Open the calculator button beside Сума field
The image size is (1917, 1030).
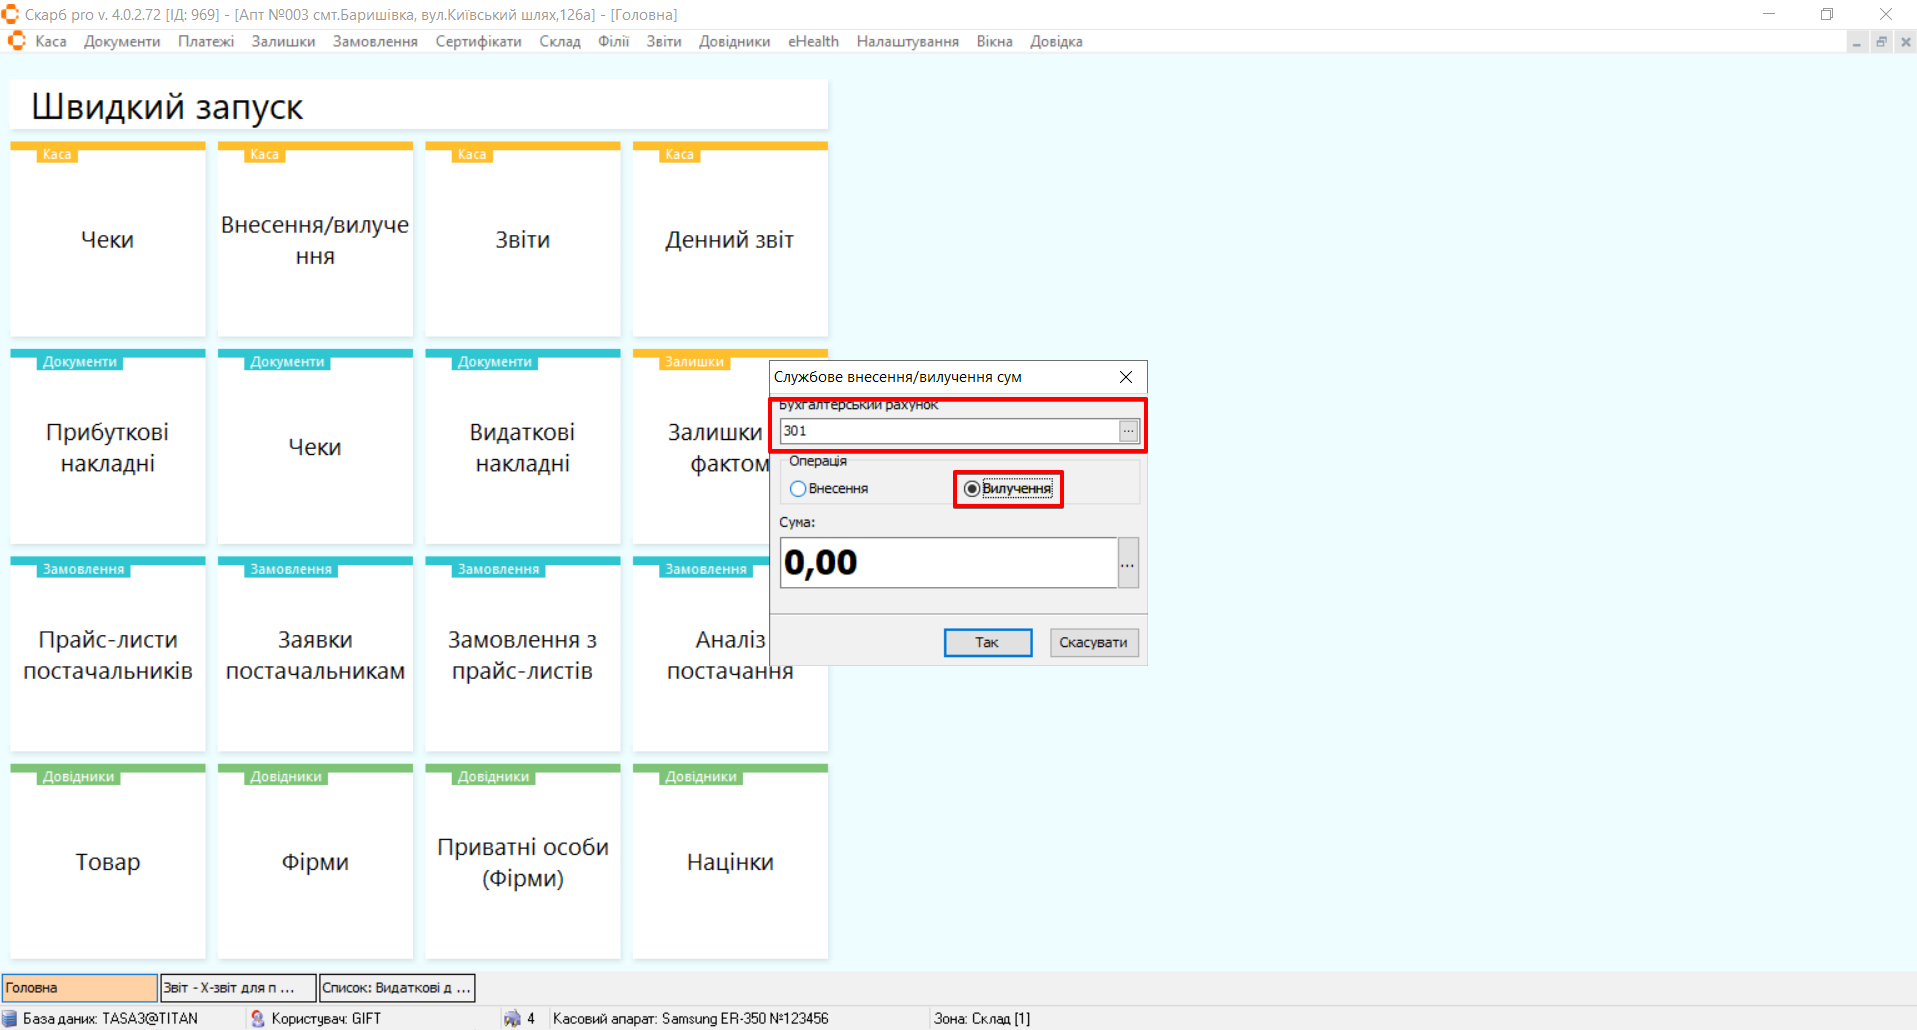pos(1127,563)
